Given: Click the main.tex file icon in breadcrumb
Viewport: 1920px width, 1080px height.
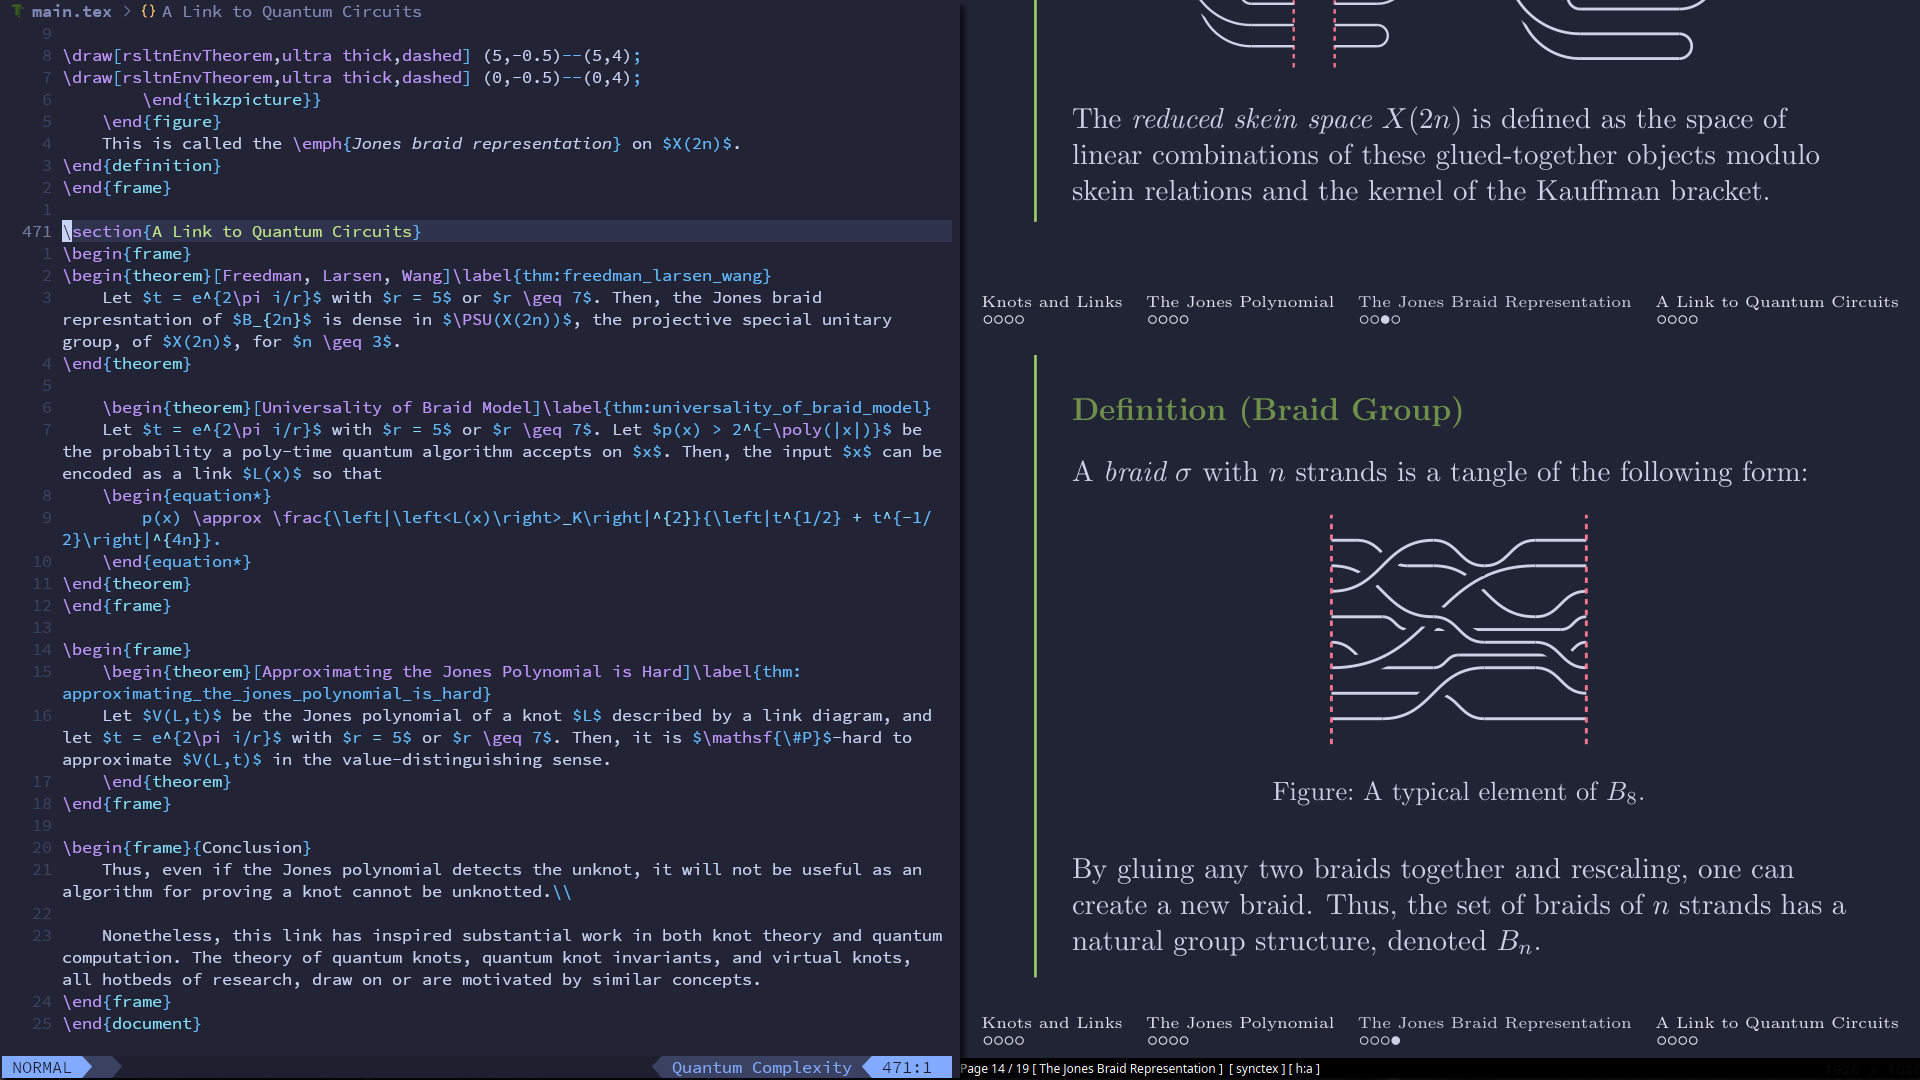Looking at the screenshot, I should [17, 11].
